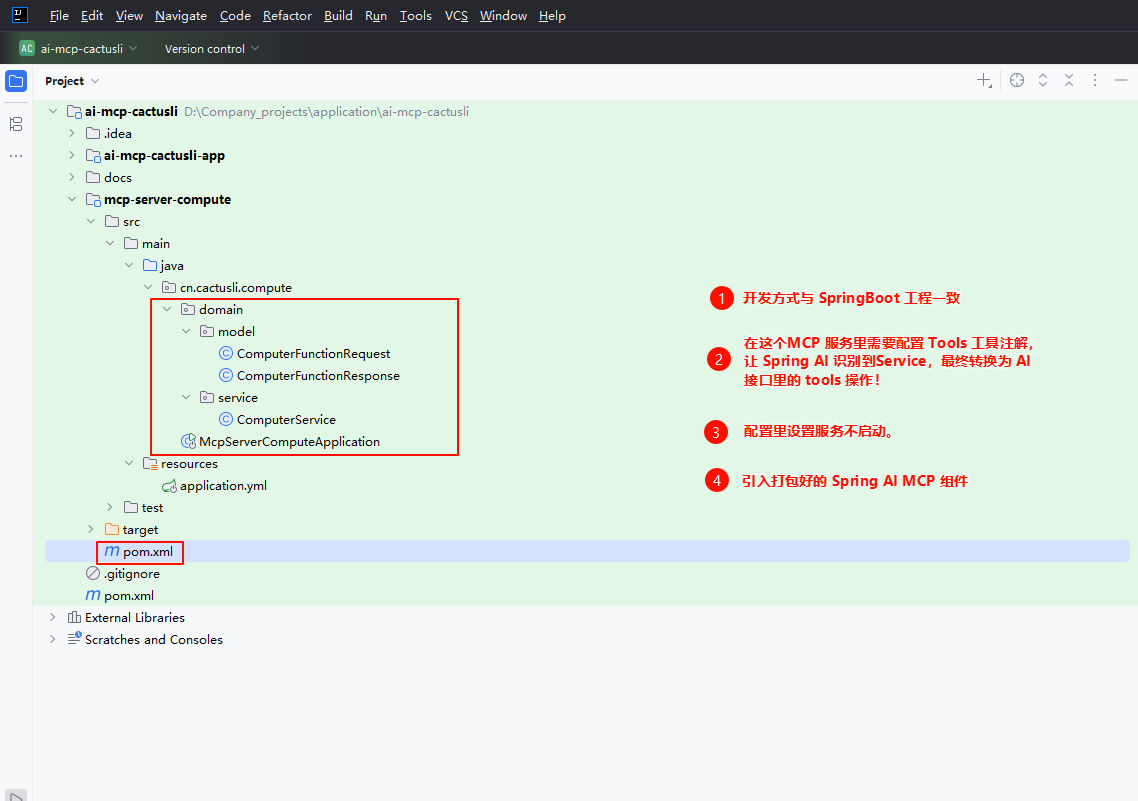Click the ComputerFunctionRequest class icon
Viewport: 1138px width, 801px height.
click(226, 353)
